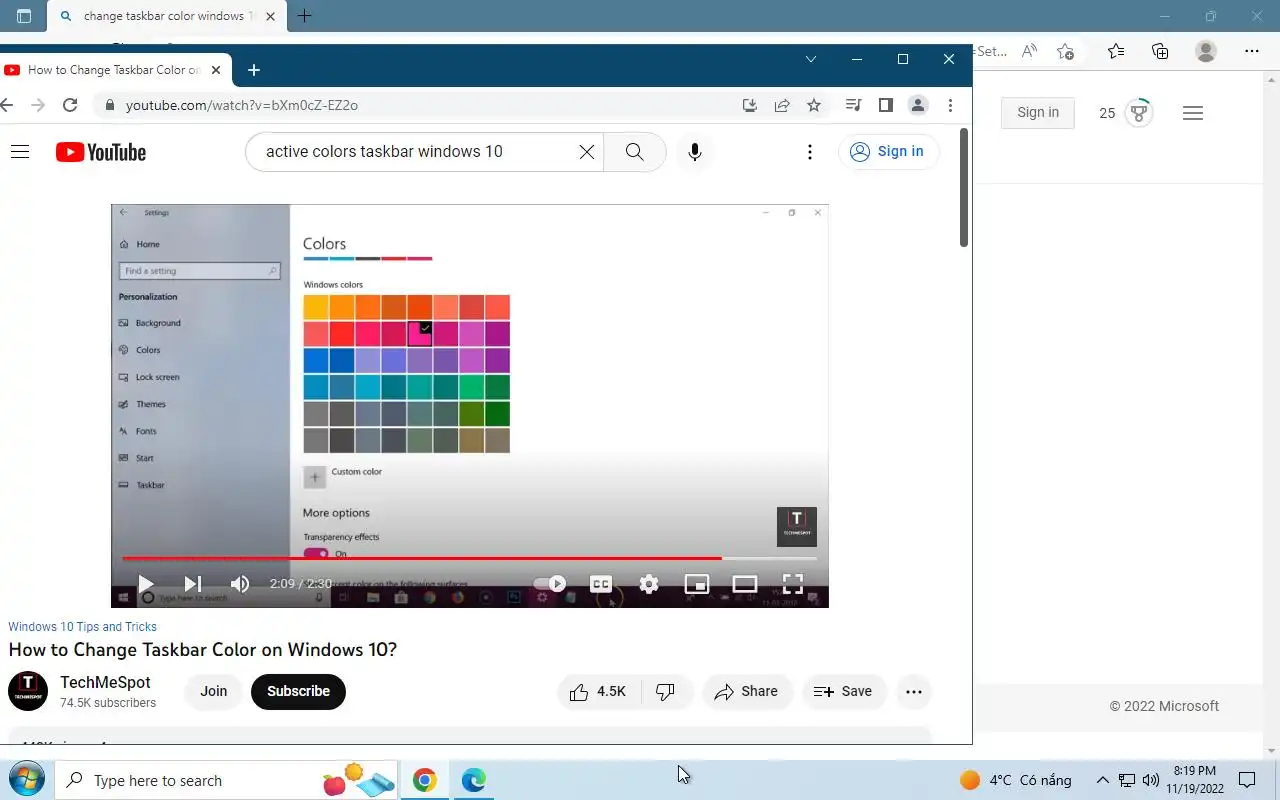This screenshot has height=800, width=1280.
Task: Skip to next video
Action: tap(193, 584)
